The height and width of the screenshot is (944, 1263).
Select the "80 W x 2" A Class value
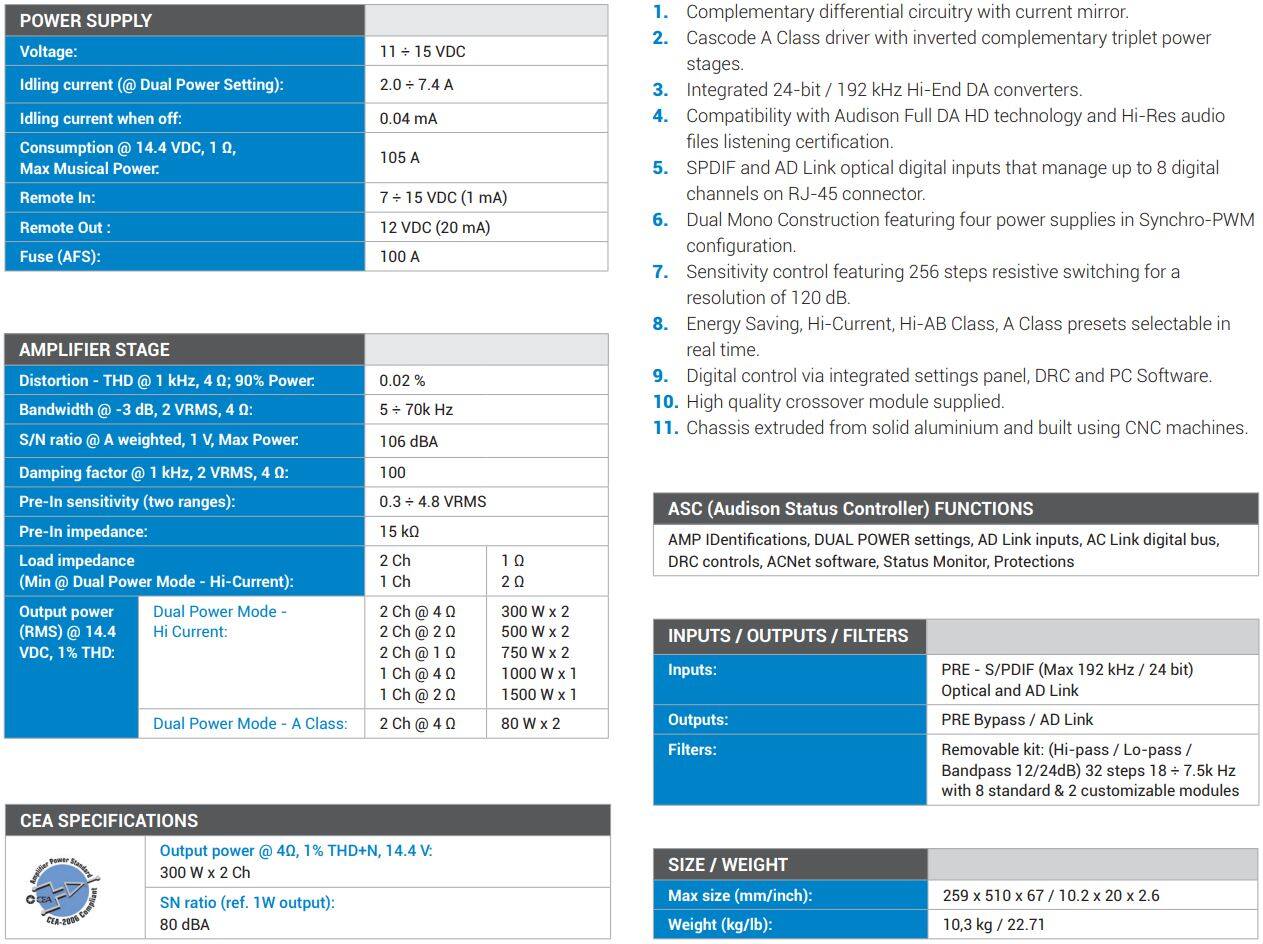[530, 723]
